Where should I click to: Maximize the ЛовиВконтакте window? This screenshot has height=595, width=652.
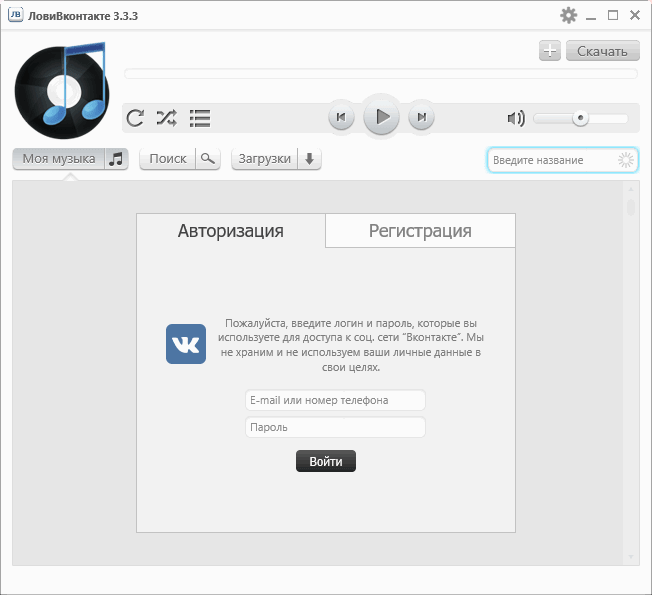click(612, 15)
